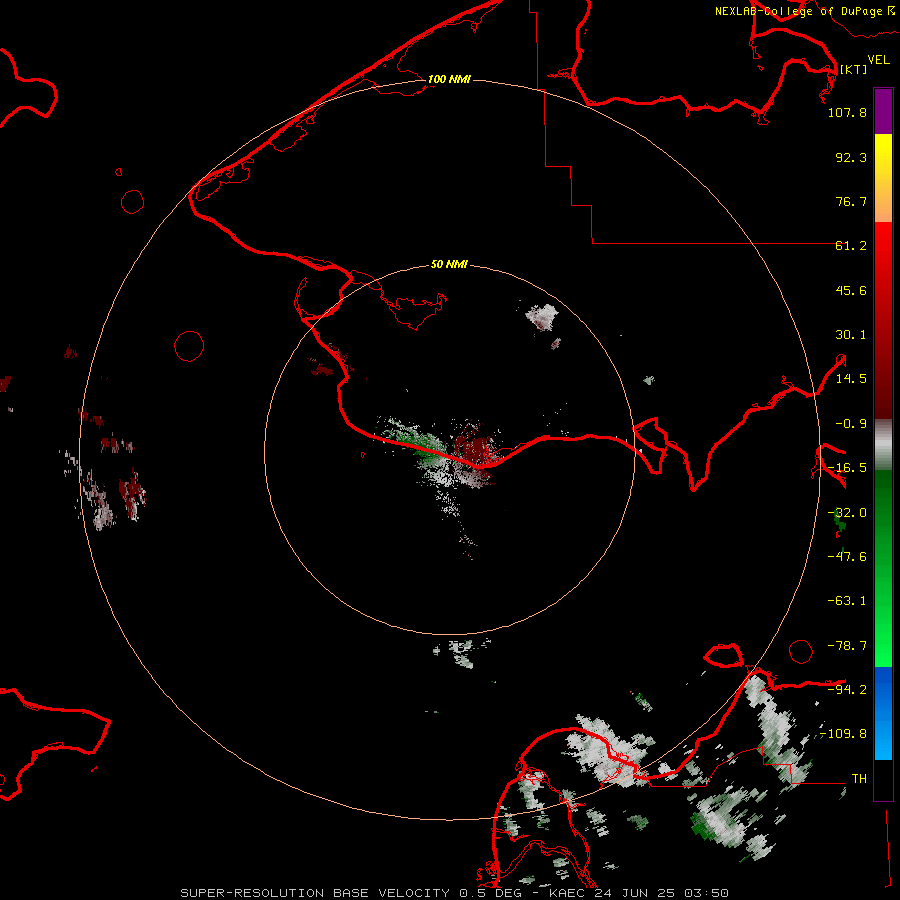
Task: Click the 50 NMI range ring label
Action: coord(449,264)
